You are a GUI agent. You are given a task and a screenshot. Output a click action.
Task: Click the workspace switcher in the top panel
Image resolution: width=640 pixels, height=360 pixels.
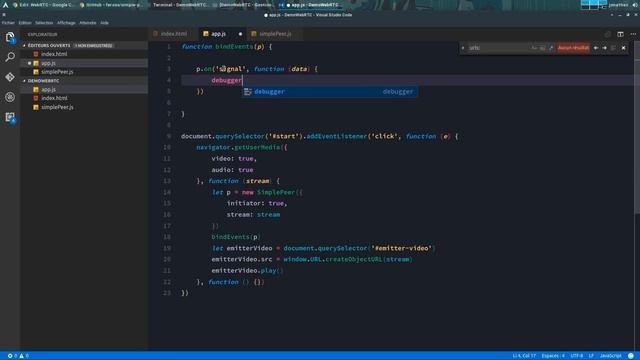[x=594, y=5]
